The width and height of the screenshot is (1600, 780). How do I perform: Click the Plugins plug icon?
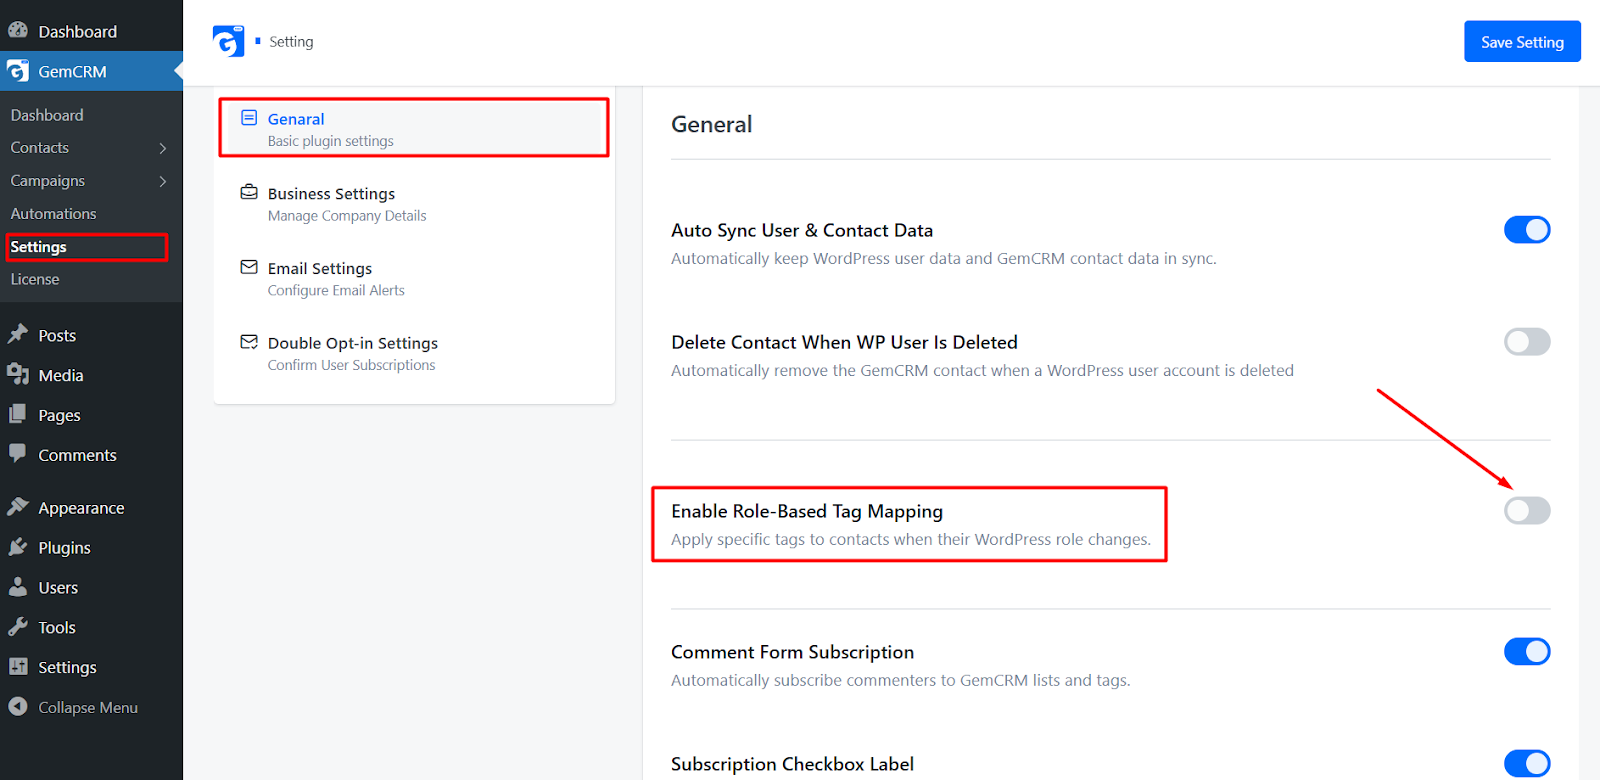[x=18, y=547]
